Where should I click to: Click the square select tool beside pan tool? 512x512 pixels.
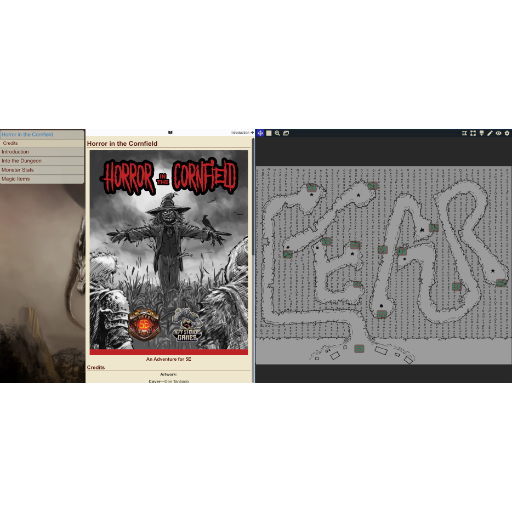pyautogui.click(x=269, y=133)
